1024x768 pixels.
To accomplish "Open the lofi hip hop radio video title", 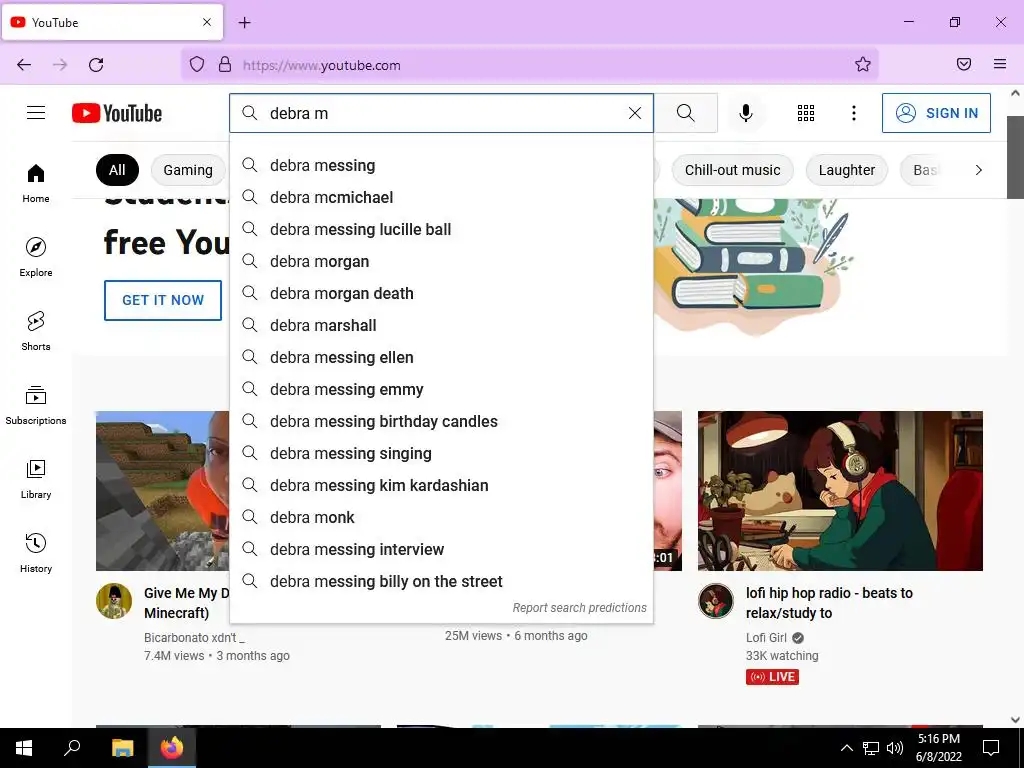I will (829, 603).
